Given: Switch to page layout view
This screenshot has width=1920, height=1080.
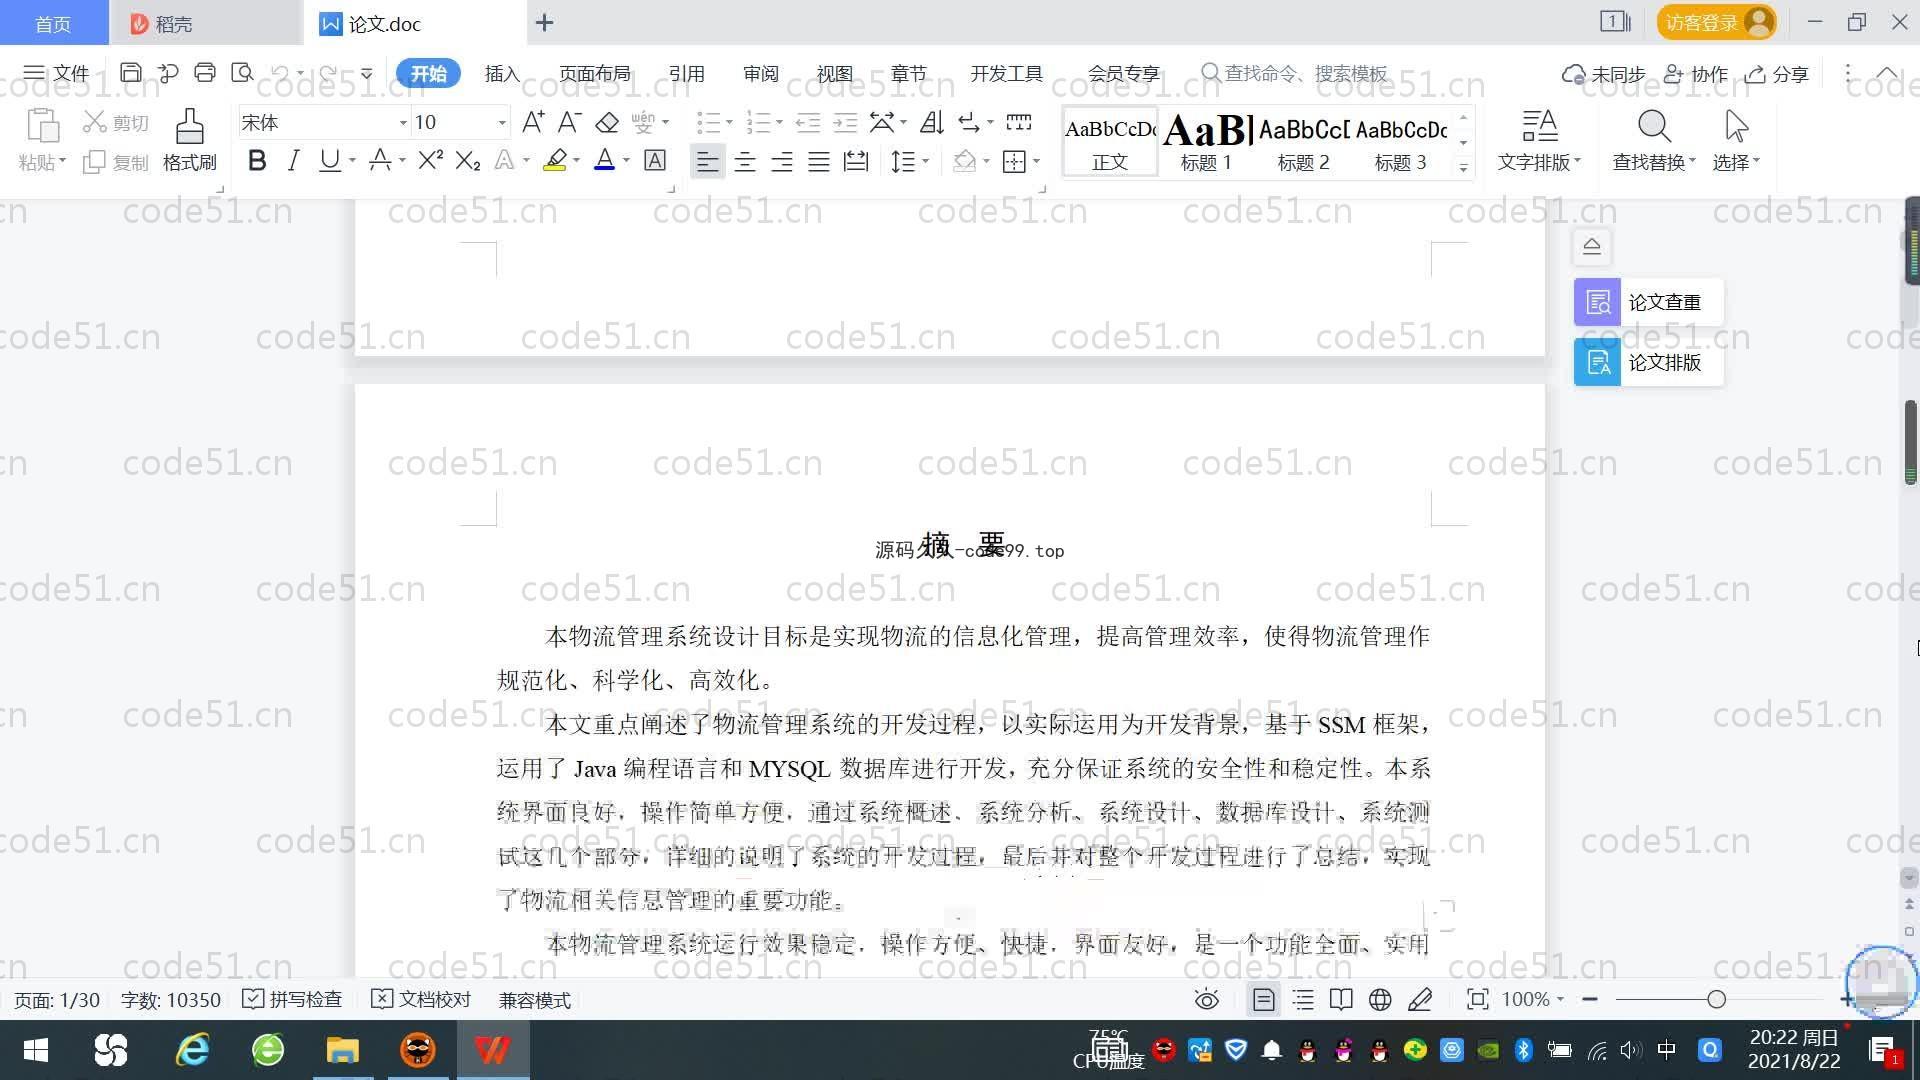Looking at the screenshot, I should 1264,1000.
